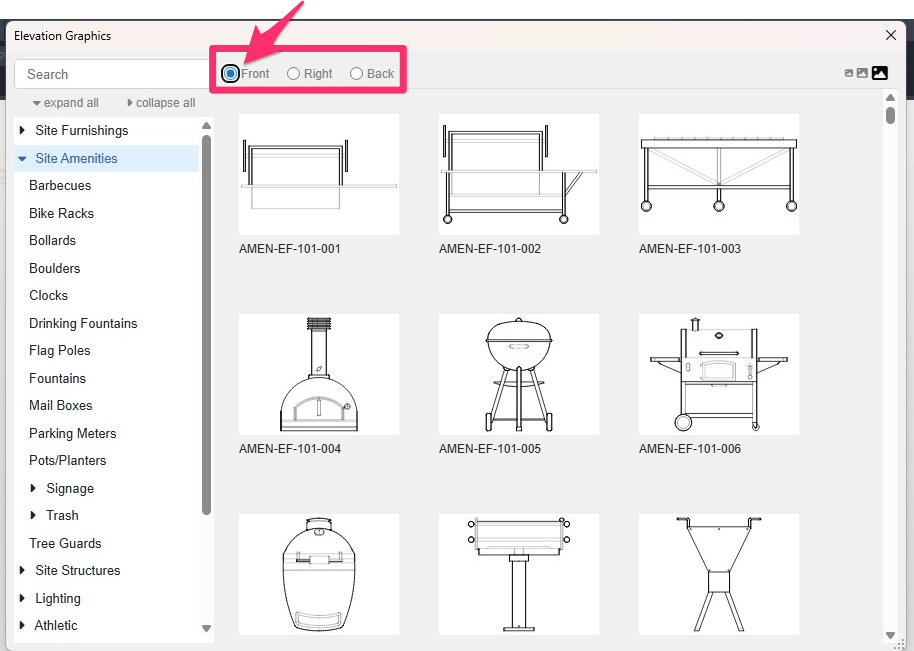Select kettle grill graphic AMEN-EF-101-005
The height and width of the screenshot is (651, 914).
518,374
